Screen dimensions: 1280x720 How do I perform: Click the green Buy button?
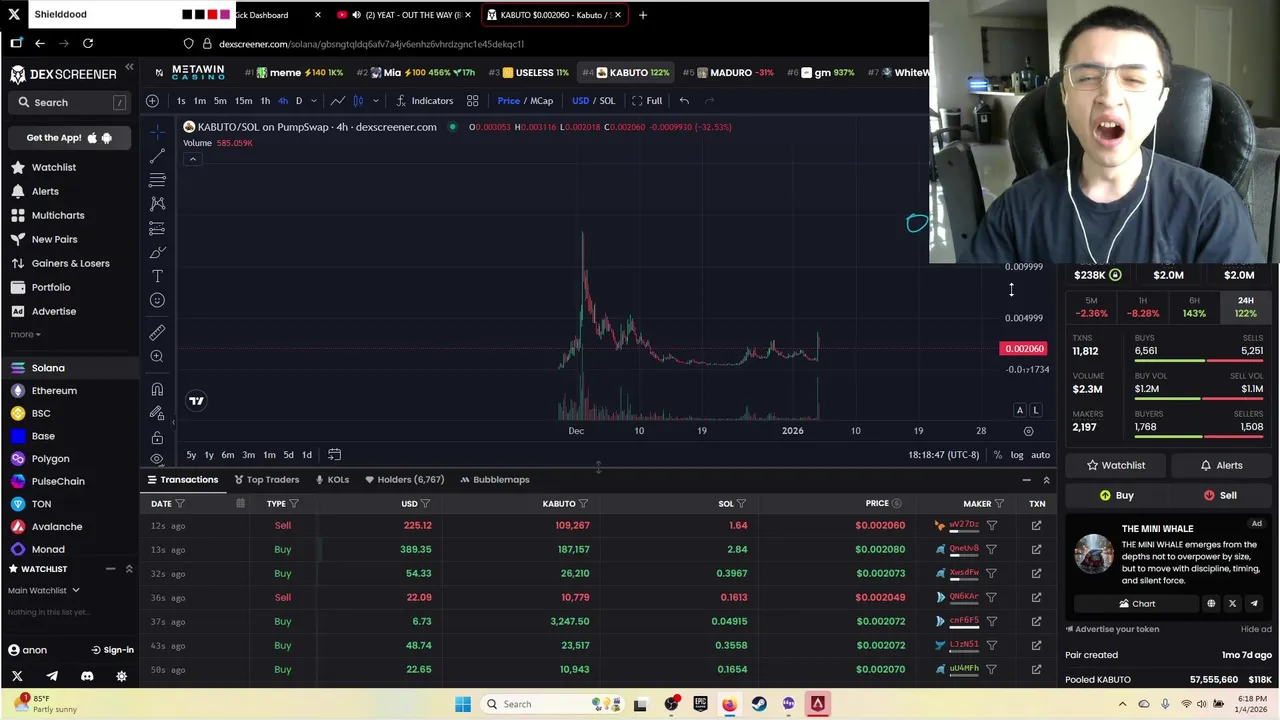(x=1116, y=495)
